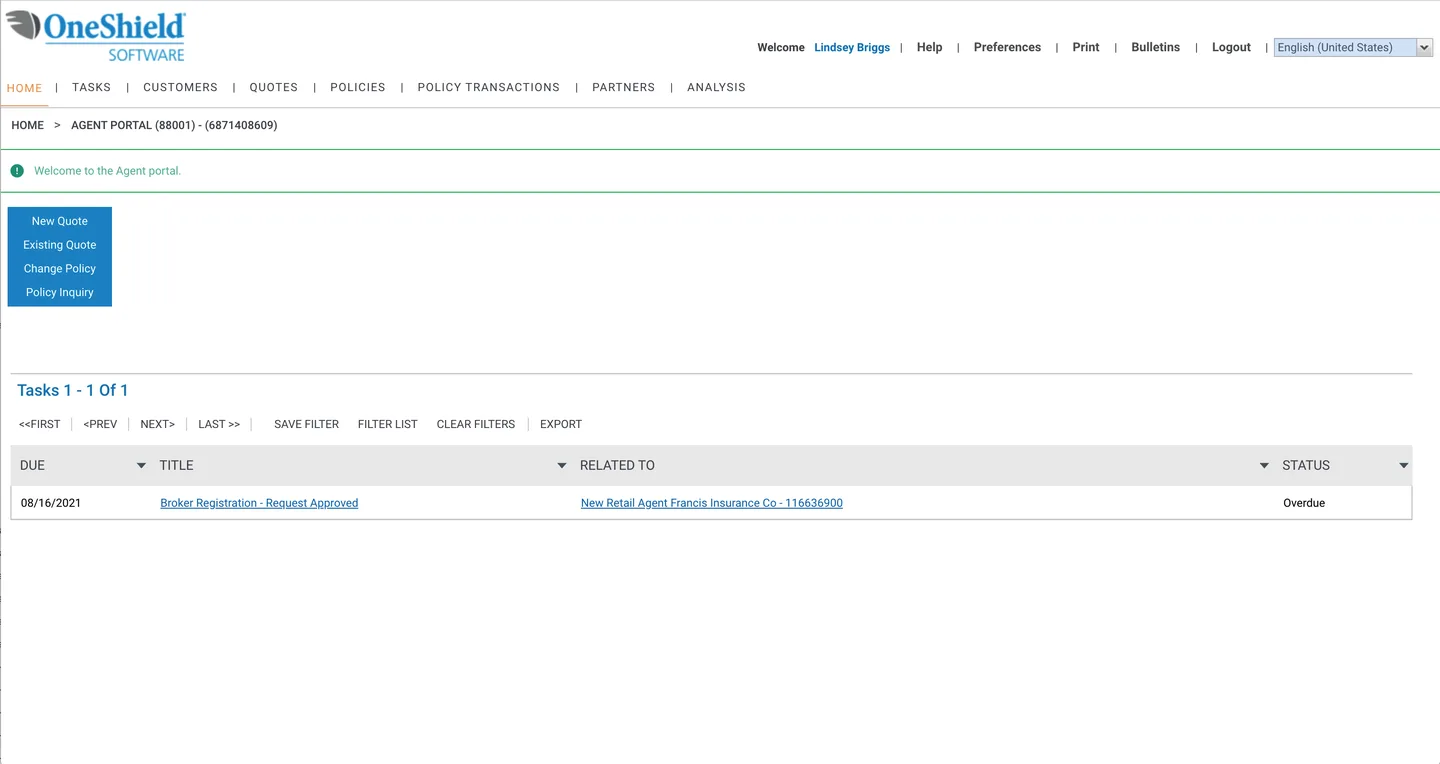The image size is (1440, 764).
Task: Open the Lindsey Briggs user profile
Action: [851, 47]
